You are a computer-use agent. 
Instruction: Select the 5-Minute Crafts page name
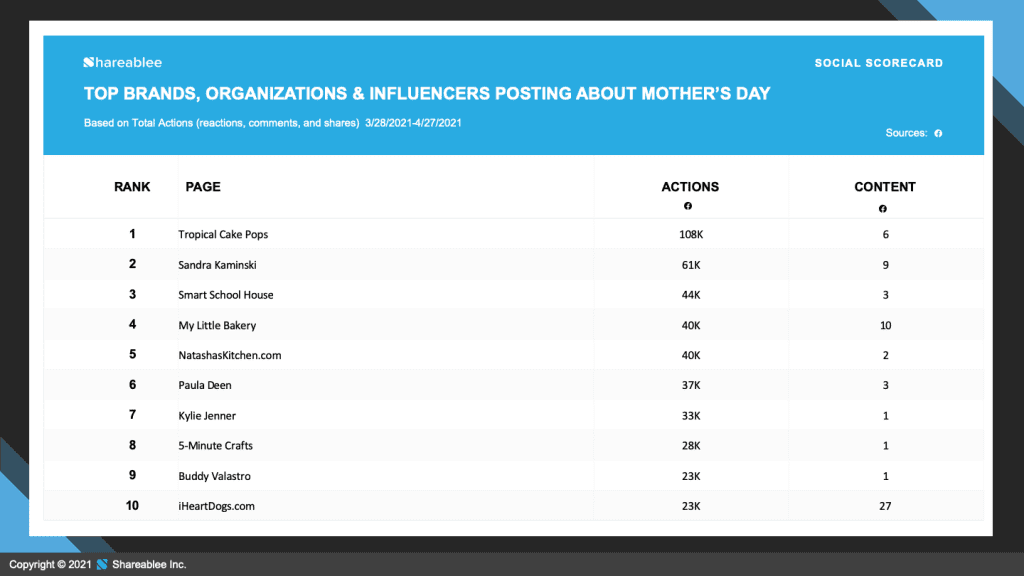coord(216,446)
